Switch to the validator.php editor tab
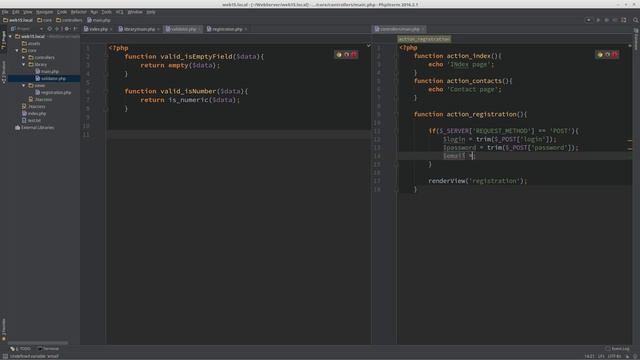 [183, 29]
